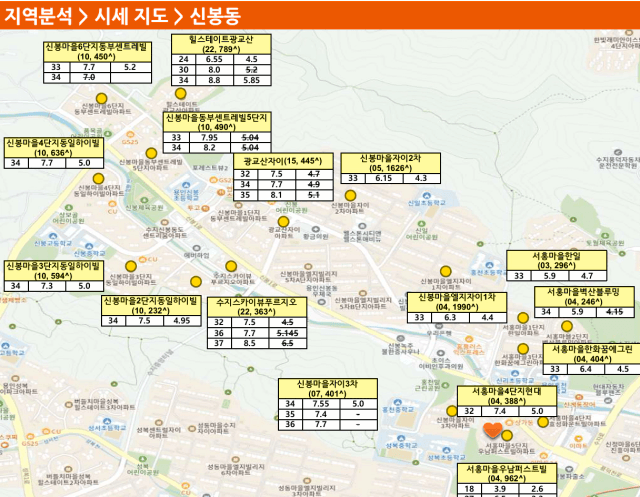Click yellow marker above 수지스카이뷰 푸르지오아파트
Image resolution: width=640 pixels, height=497 pixels.
(231, 266)
